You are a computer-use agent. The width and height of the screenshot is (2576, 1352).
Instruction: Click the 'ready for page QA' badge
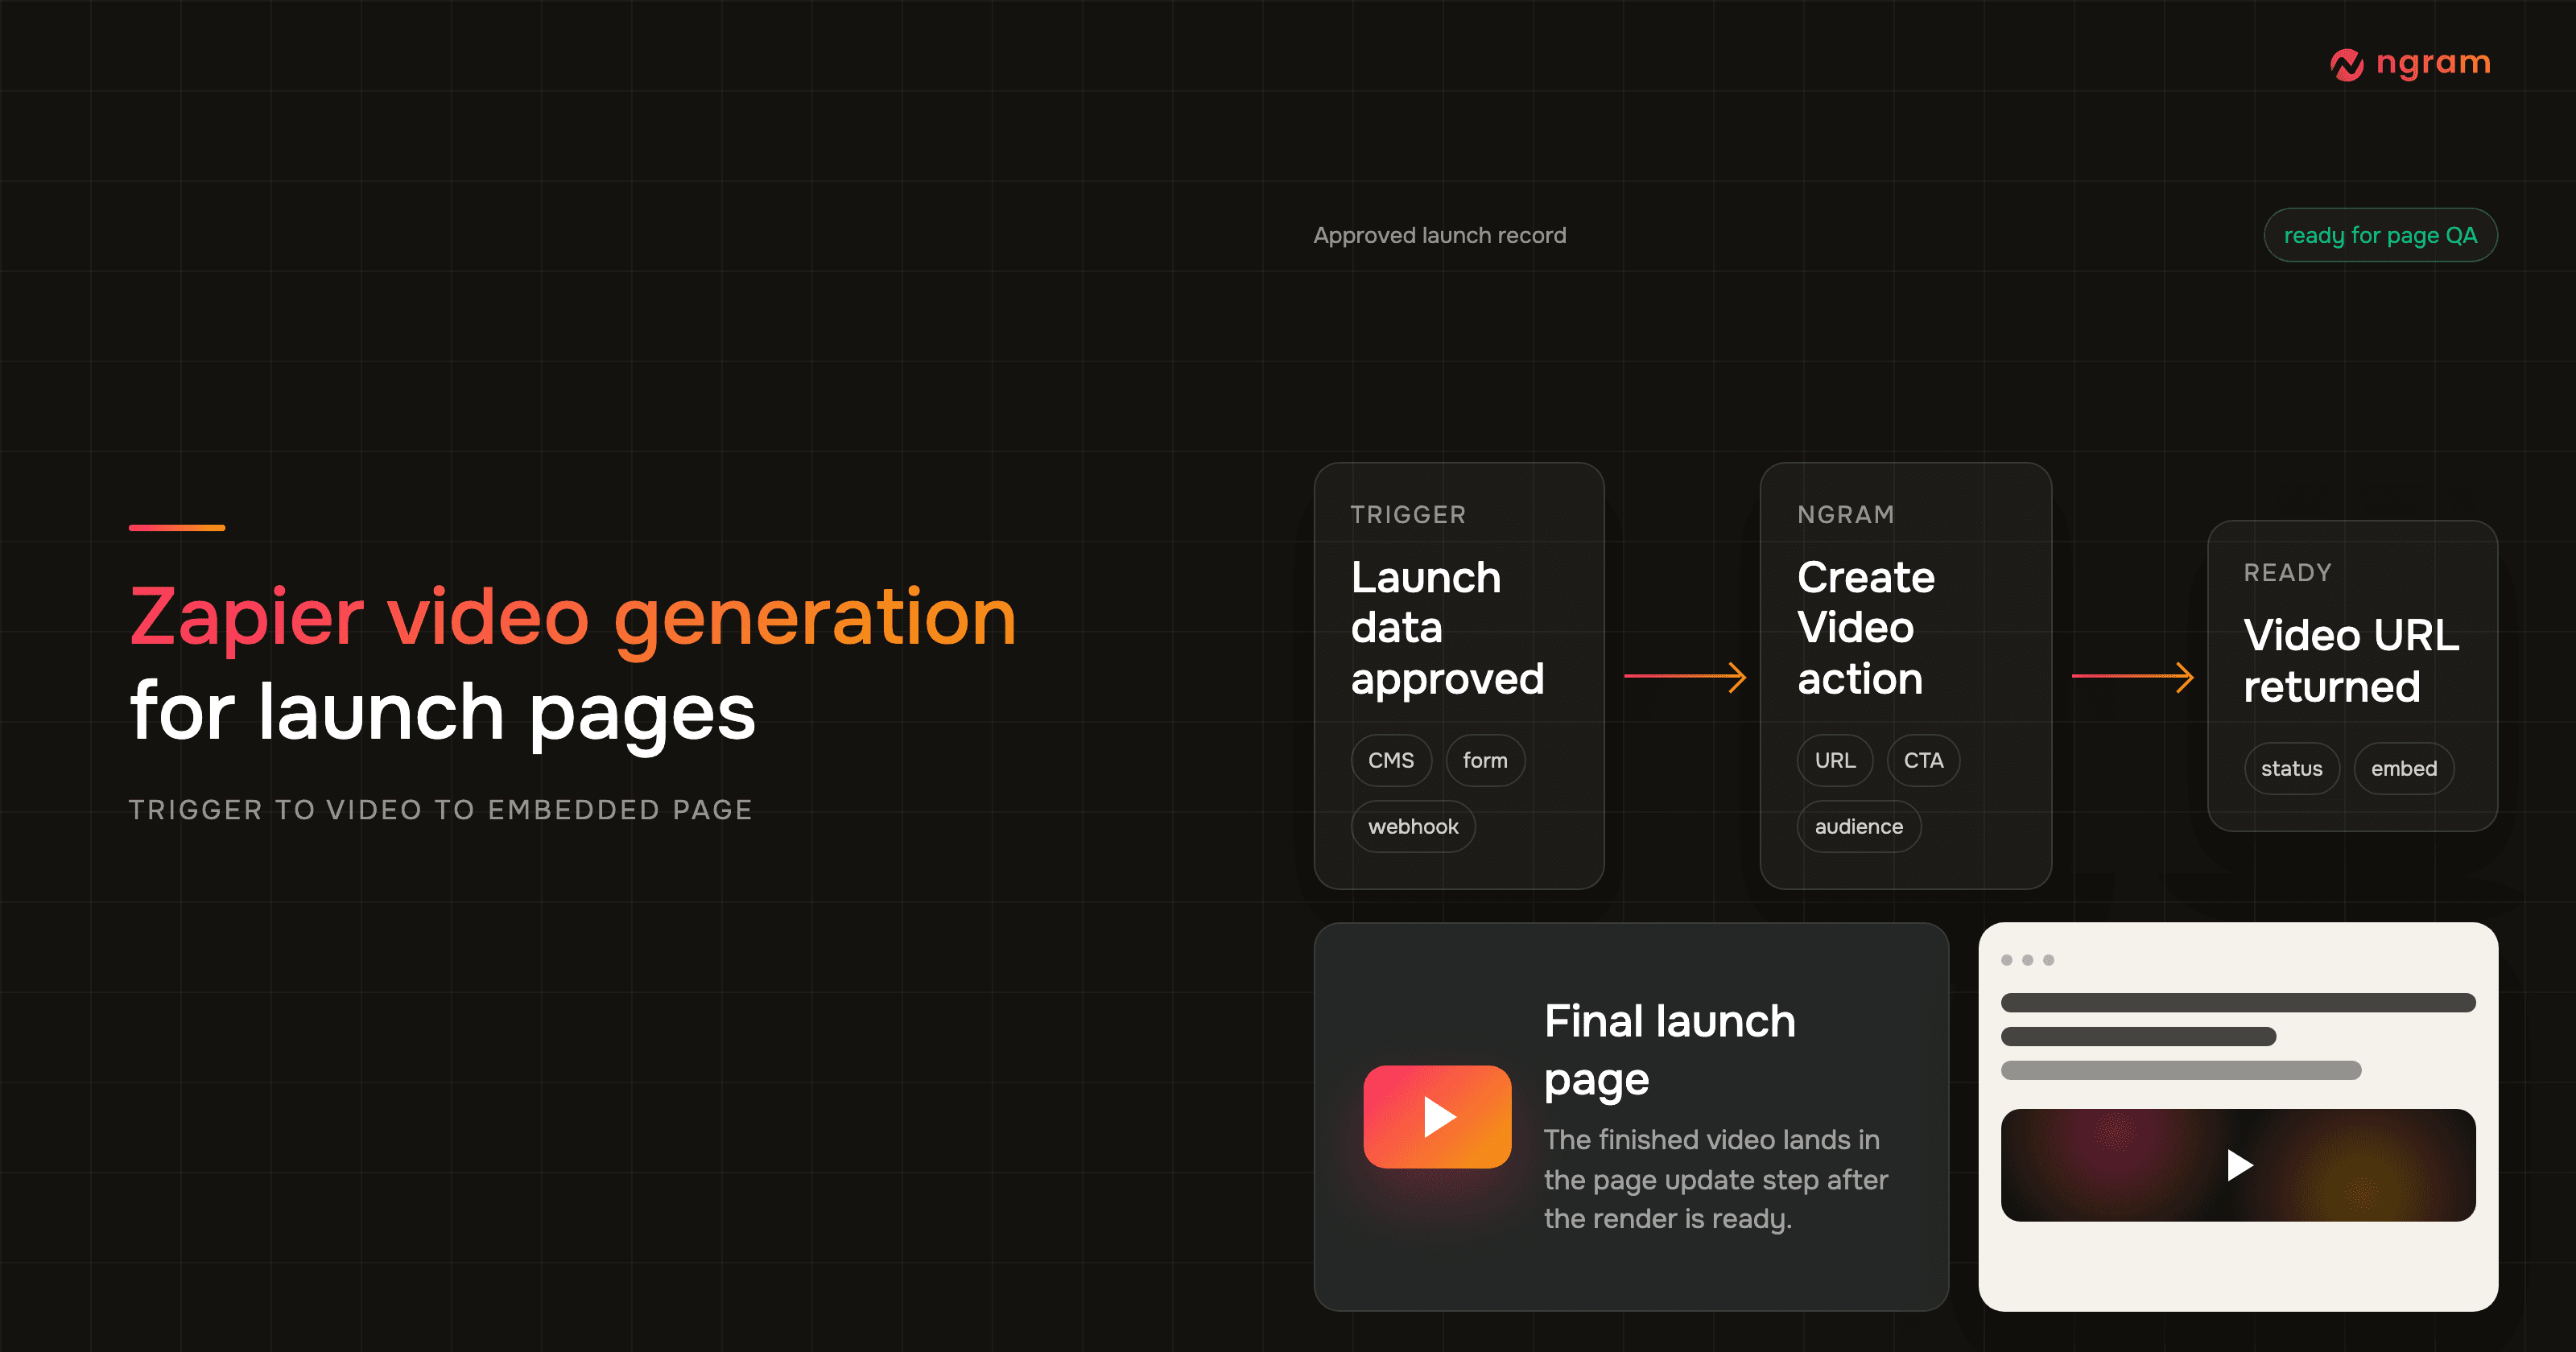coord(2380,235)
